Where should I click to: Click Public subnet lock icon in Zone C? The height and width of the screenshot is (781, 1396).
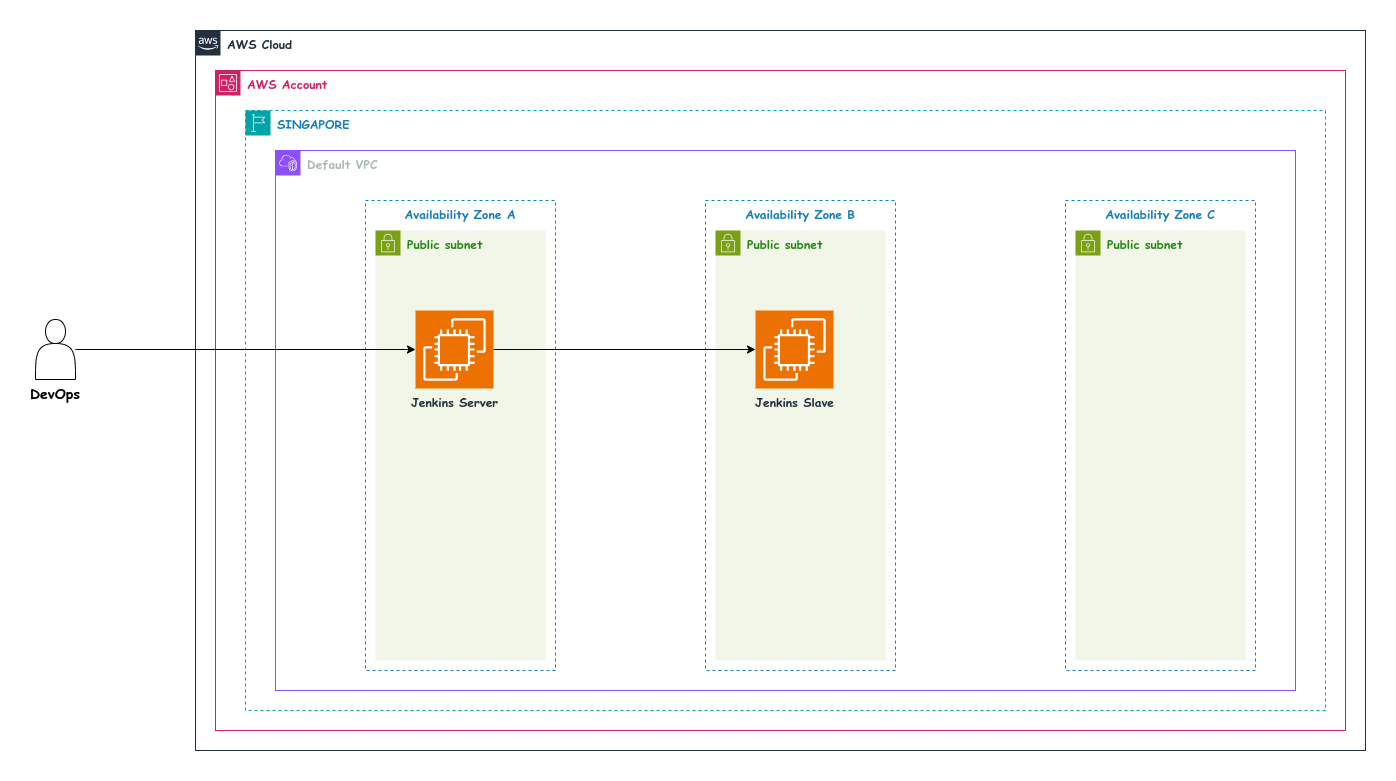pos(1088,243)
